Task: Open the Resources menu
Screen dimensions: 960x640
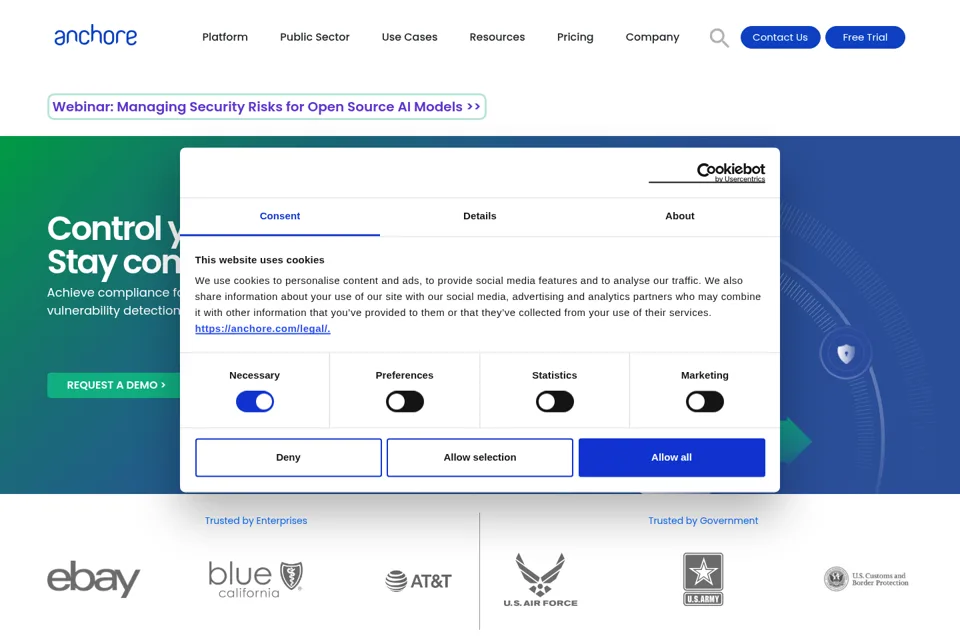Action: pyautogui.click(x=497, y=37)
